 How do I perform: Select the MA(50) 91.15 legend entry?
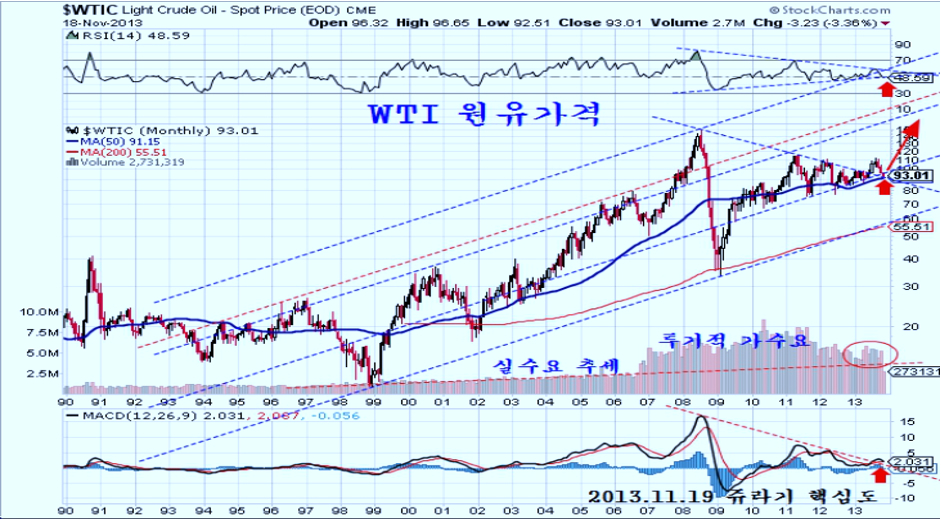[110, 141]
